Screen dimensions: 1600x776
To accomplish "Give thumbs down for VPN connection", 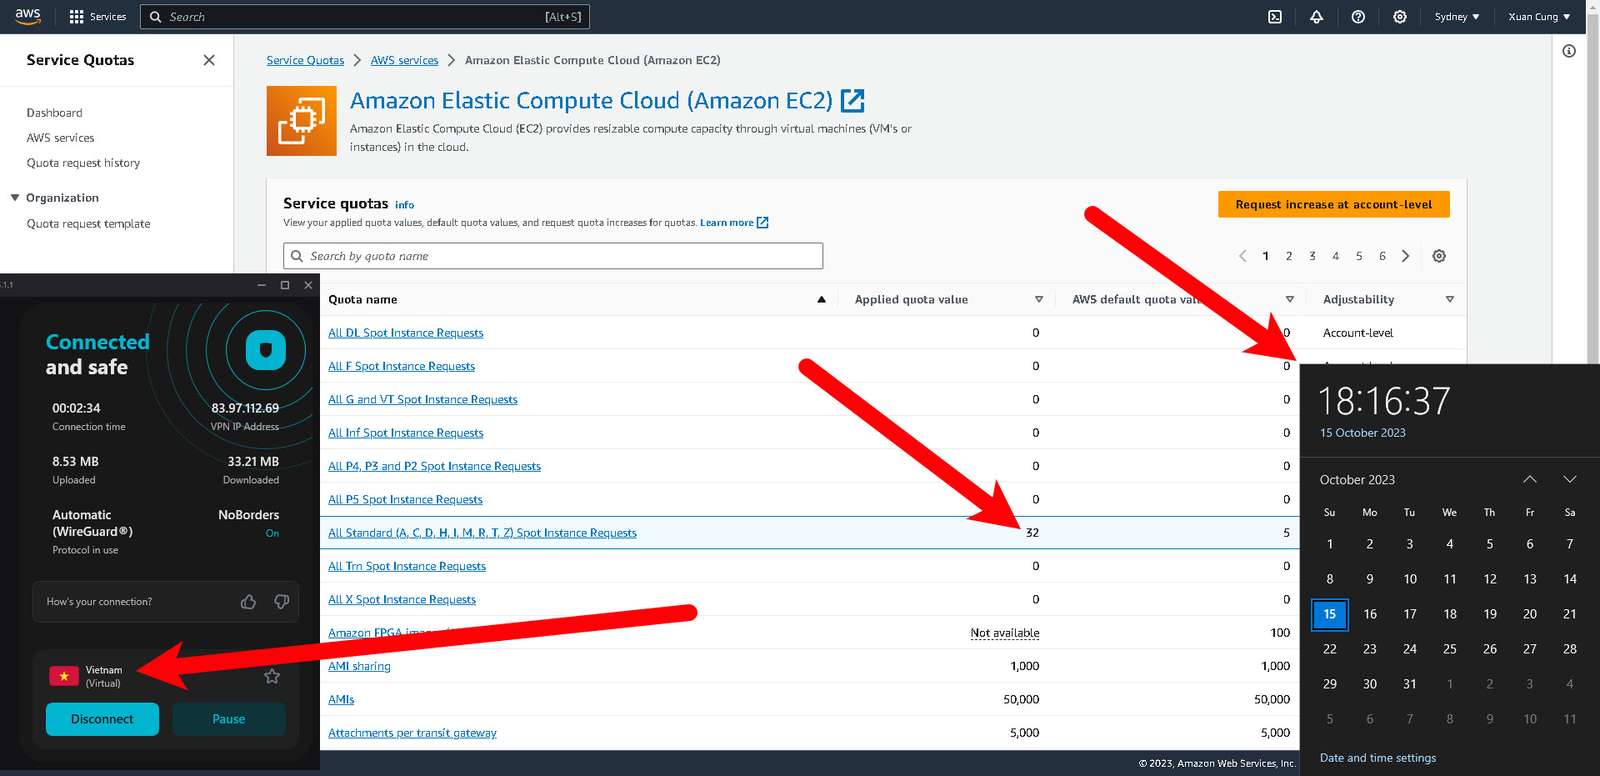I will (x=281, y=602).
